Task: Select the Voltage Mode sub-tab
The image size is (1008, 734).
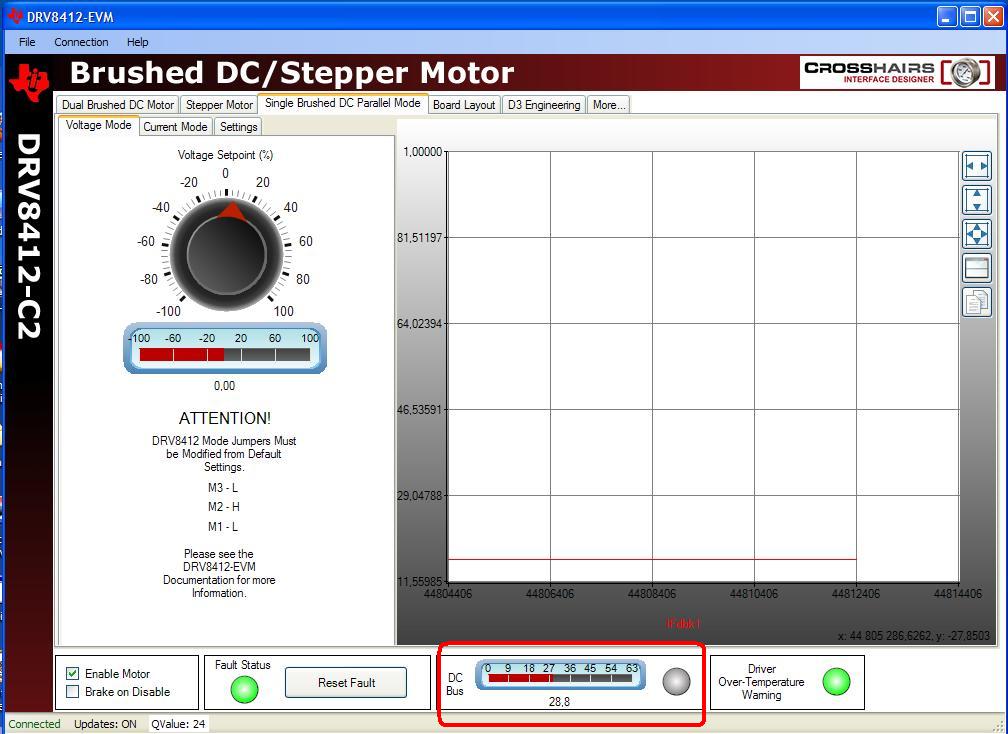Action: pos(98,125)
